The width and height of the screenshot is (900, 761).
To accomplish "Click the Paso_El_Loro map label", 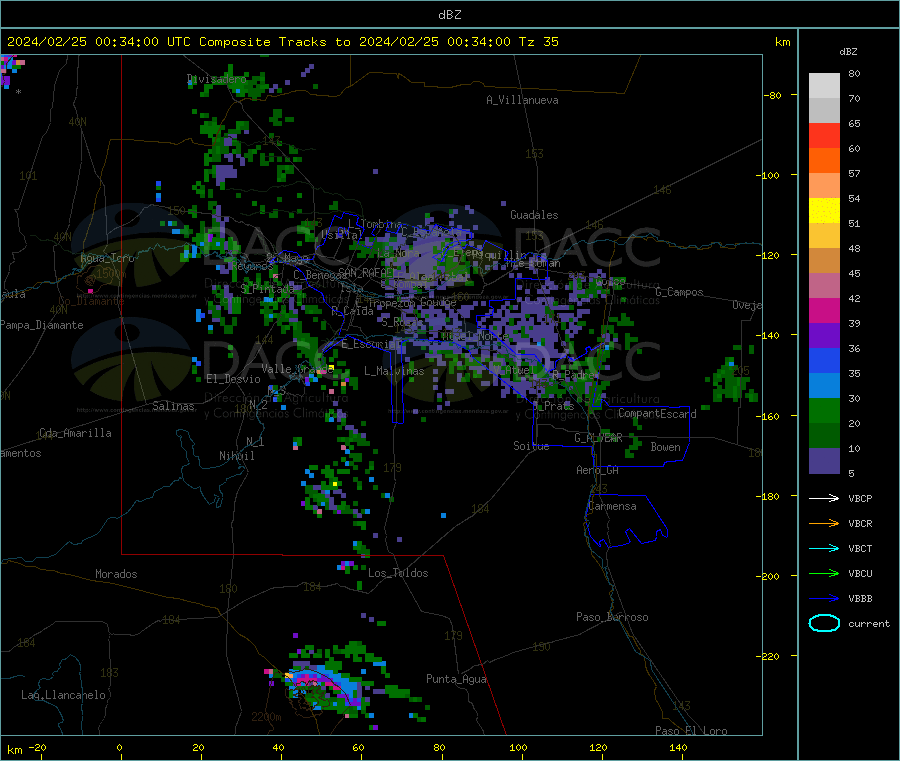I will pos(691,731).
